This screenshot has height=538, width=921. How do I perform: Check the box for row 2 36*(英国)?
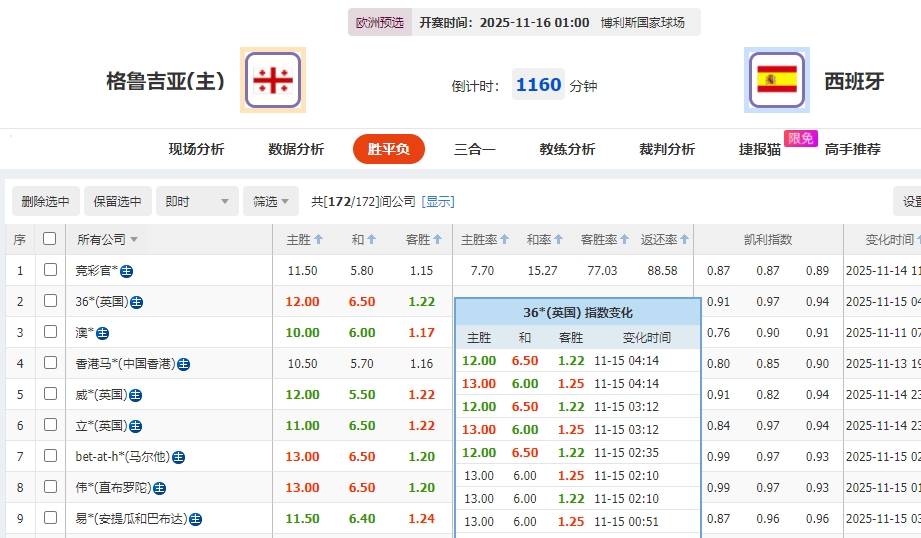point(51,301)
